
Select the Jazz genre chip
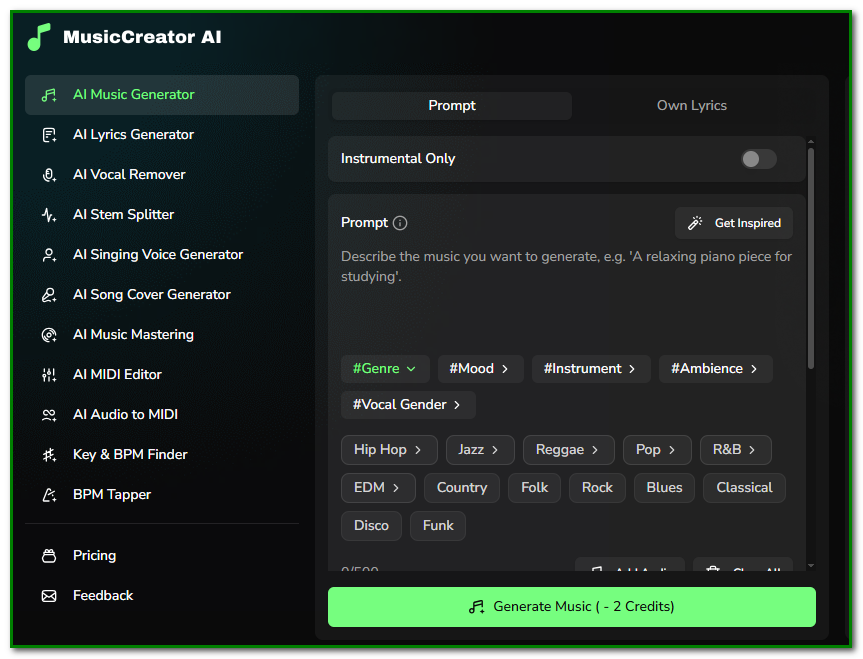click(x=480, y=450)
